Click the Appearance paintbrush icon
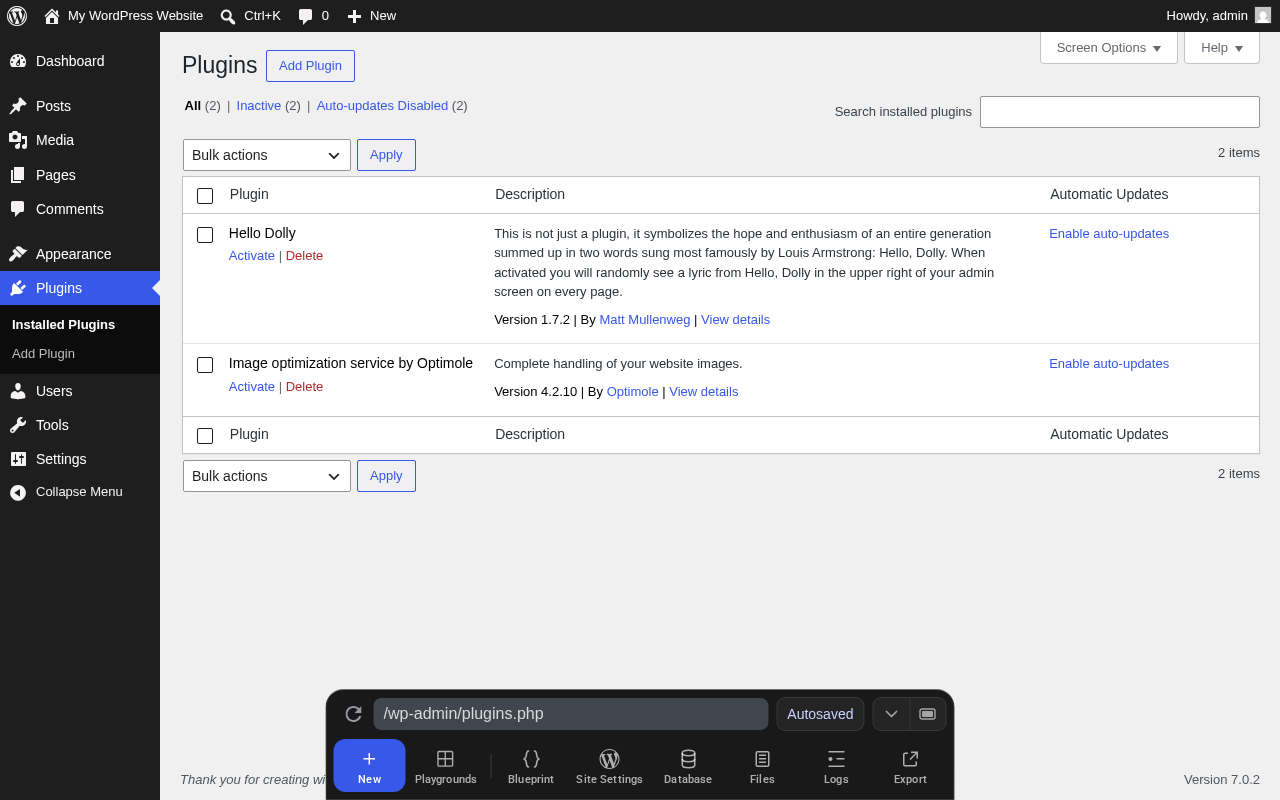Screen dimensions: 1280x800 pos(18,254)
